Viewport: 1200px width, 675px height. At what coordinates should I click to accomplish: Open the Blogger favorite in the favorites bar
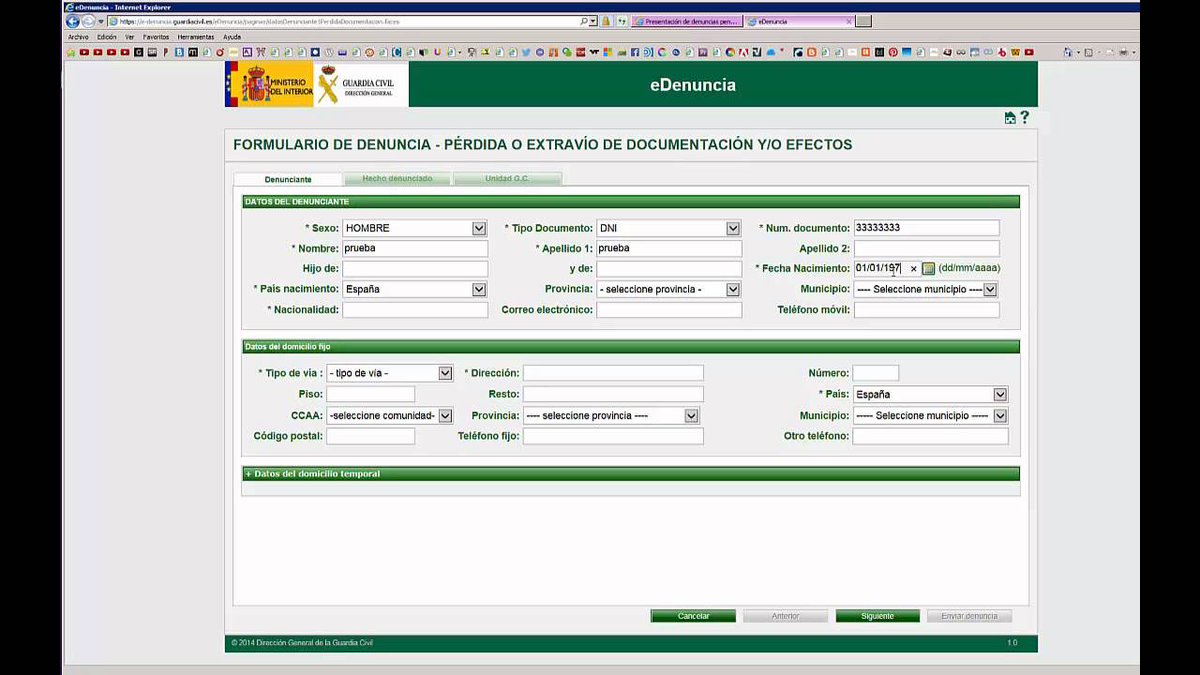click(x=811, y=52)
